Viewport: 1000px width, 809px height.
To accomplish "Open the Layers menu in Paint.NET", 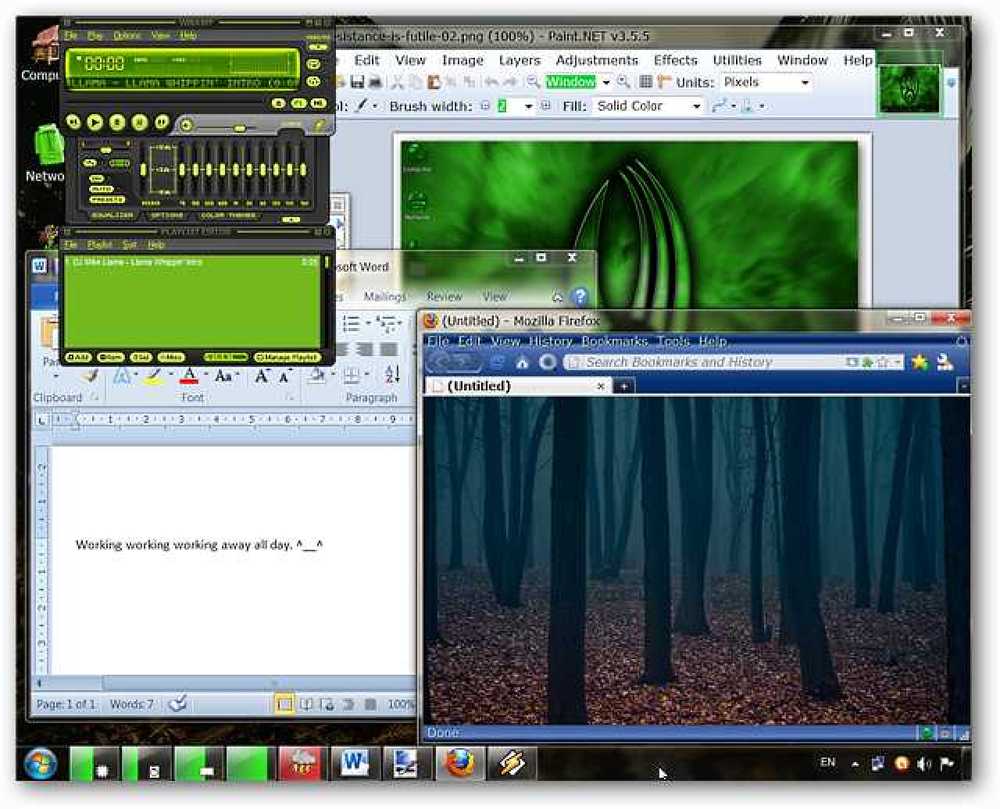I will (519, 60).
